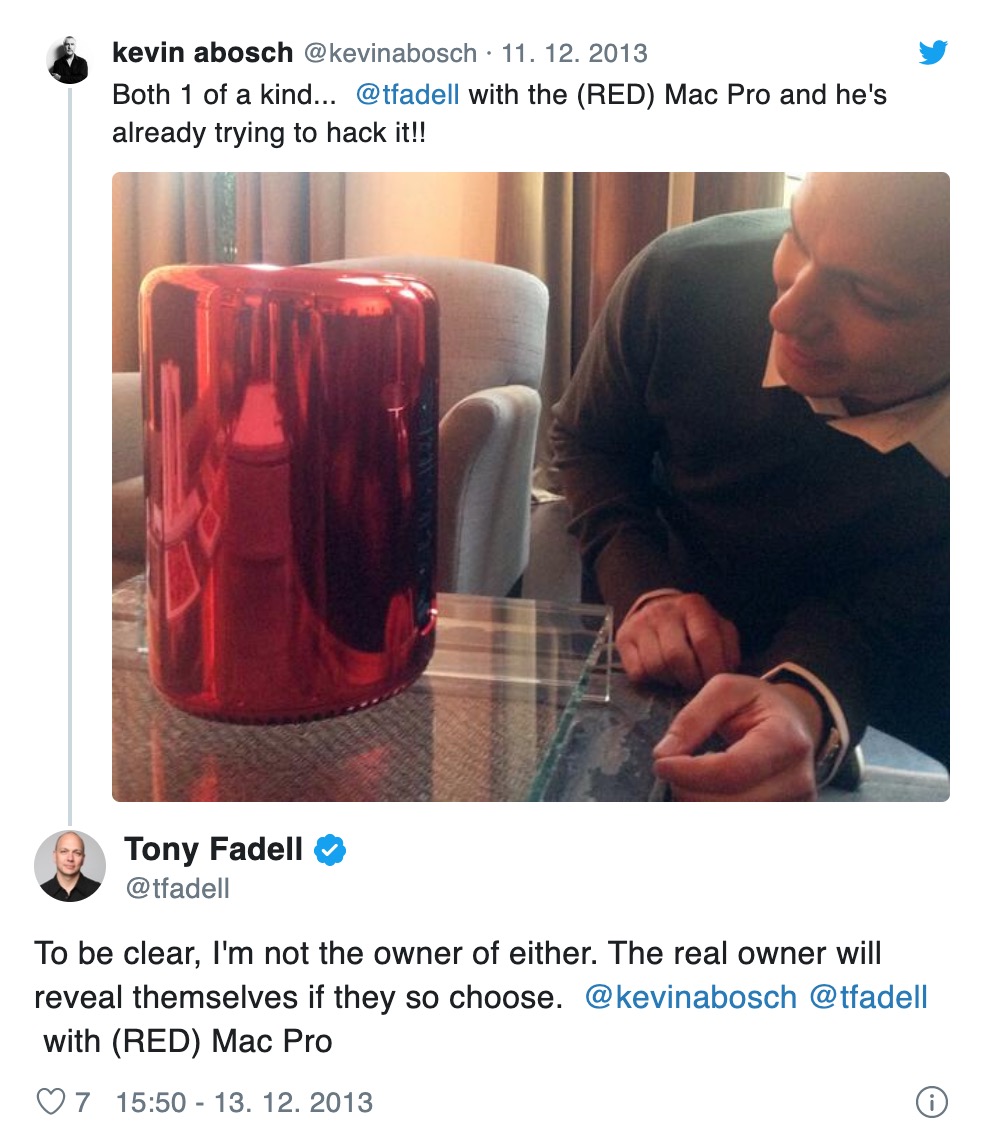Like the tweet with the heart icon

pos(50,1102)
